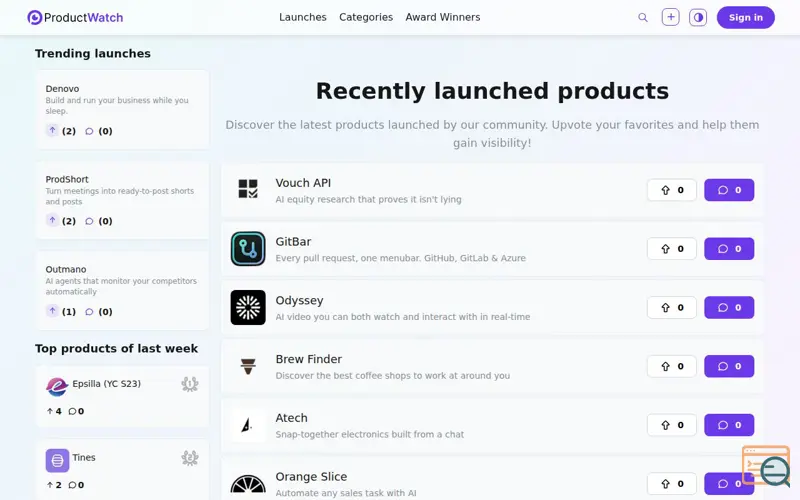The image size is (800, 500).
Task: Open Tines product name
Action: 84,457
